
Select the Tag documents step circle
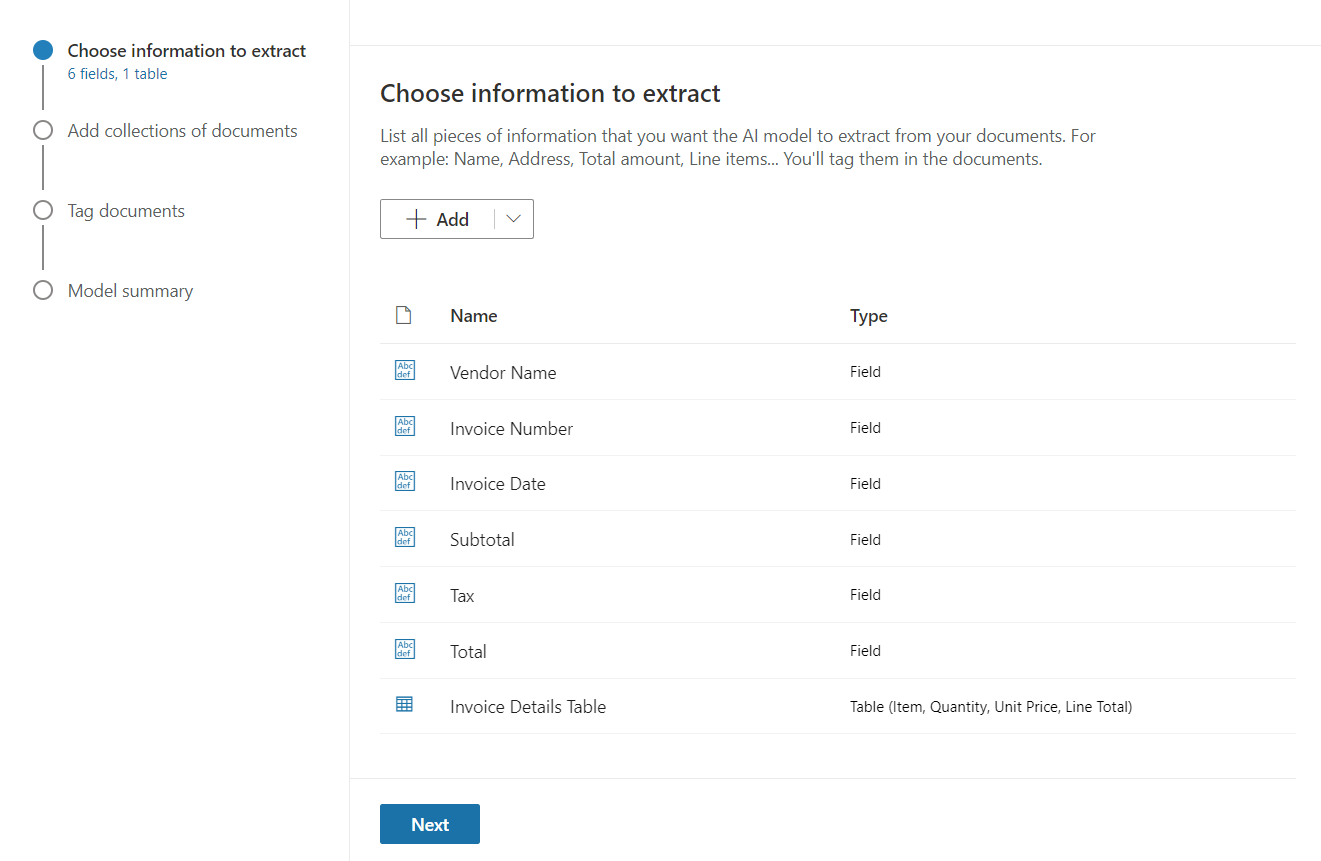point(43,211)
